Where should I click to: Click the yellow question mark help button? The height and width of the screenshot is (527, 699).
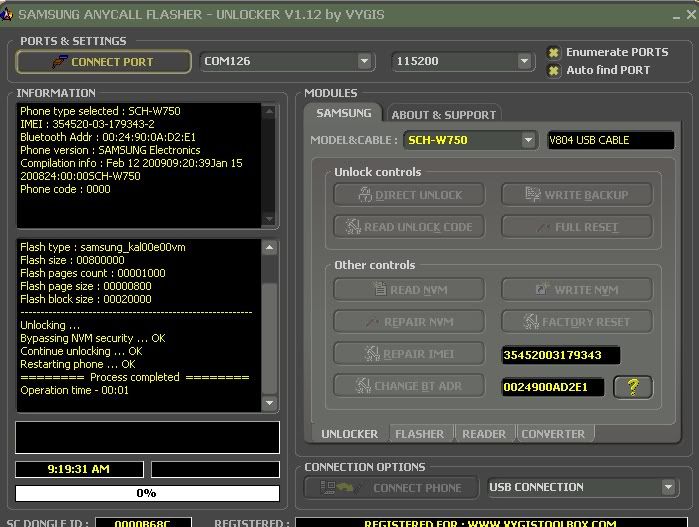point(633,387)
